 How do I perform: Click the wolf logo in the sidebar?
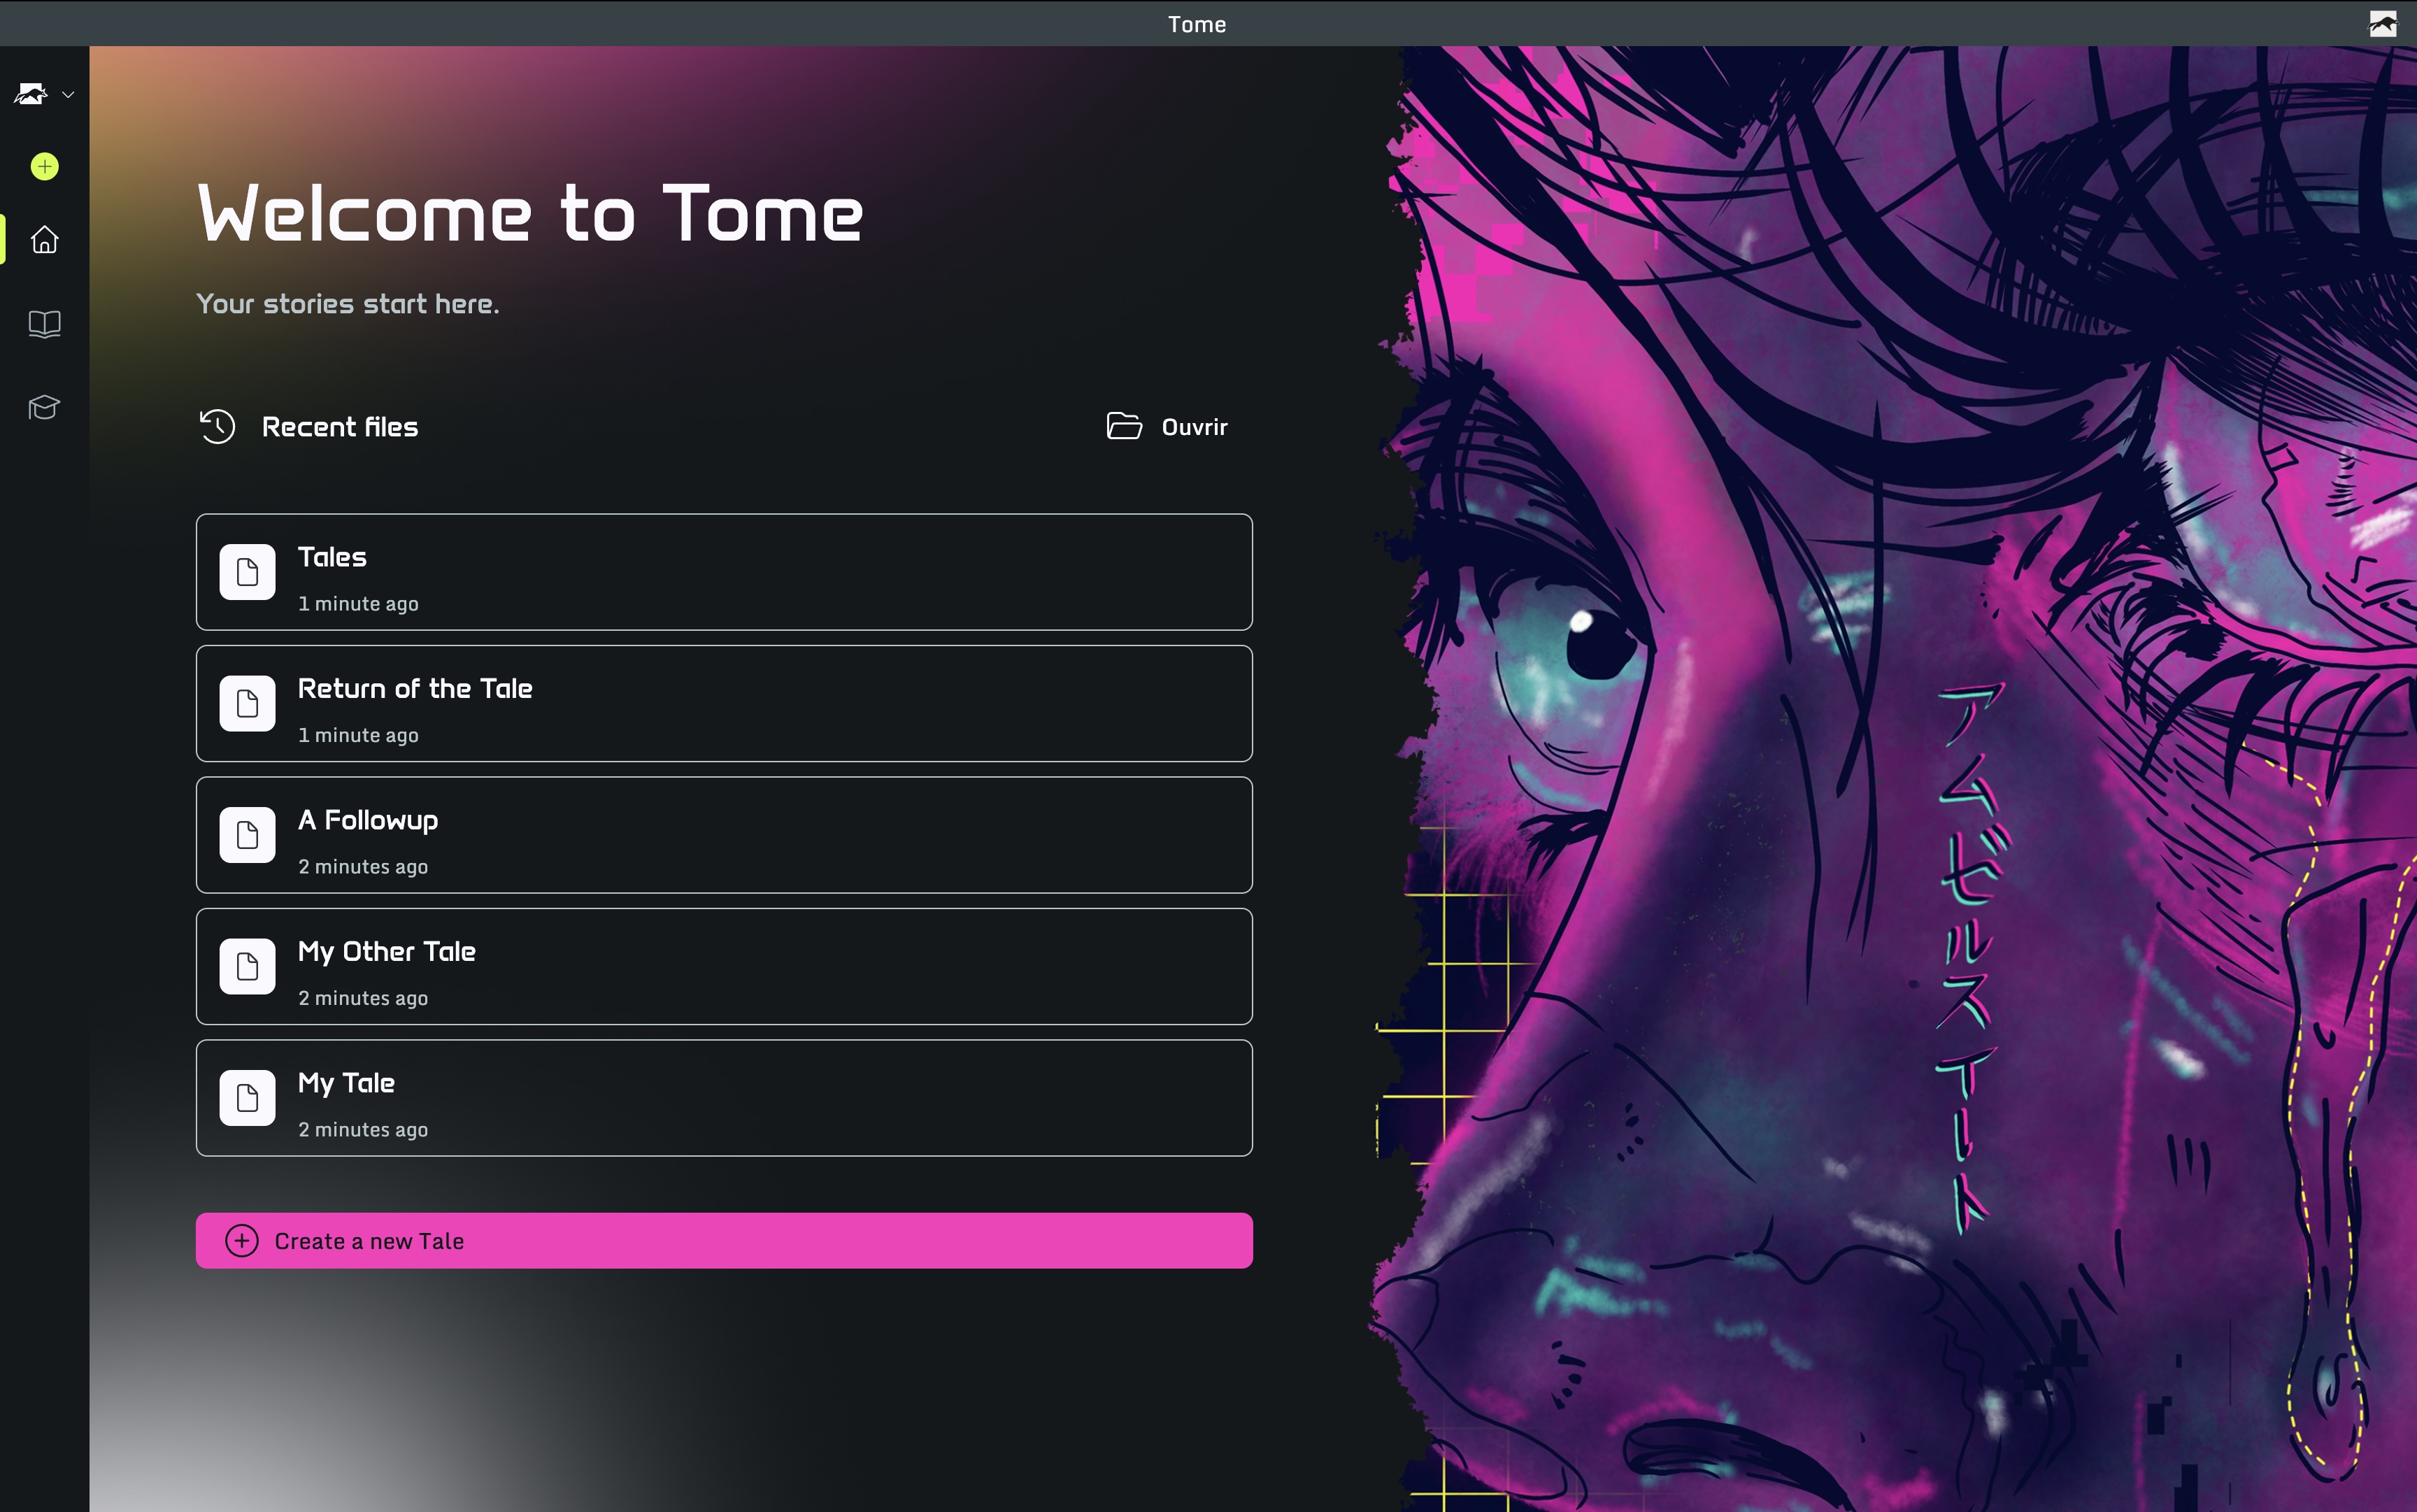click(x=30, y=94)
